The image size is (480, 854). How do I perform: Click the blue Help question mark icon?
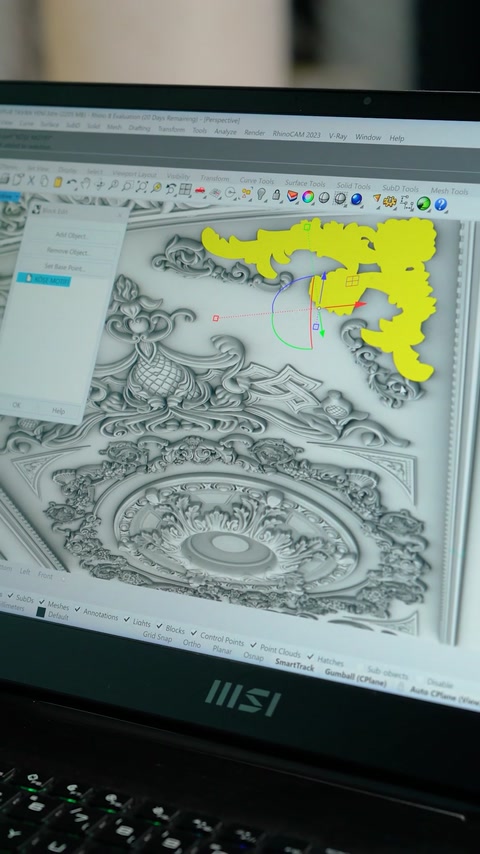(x=441, y=205)
